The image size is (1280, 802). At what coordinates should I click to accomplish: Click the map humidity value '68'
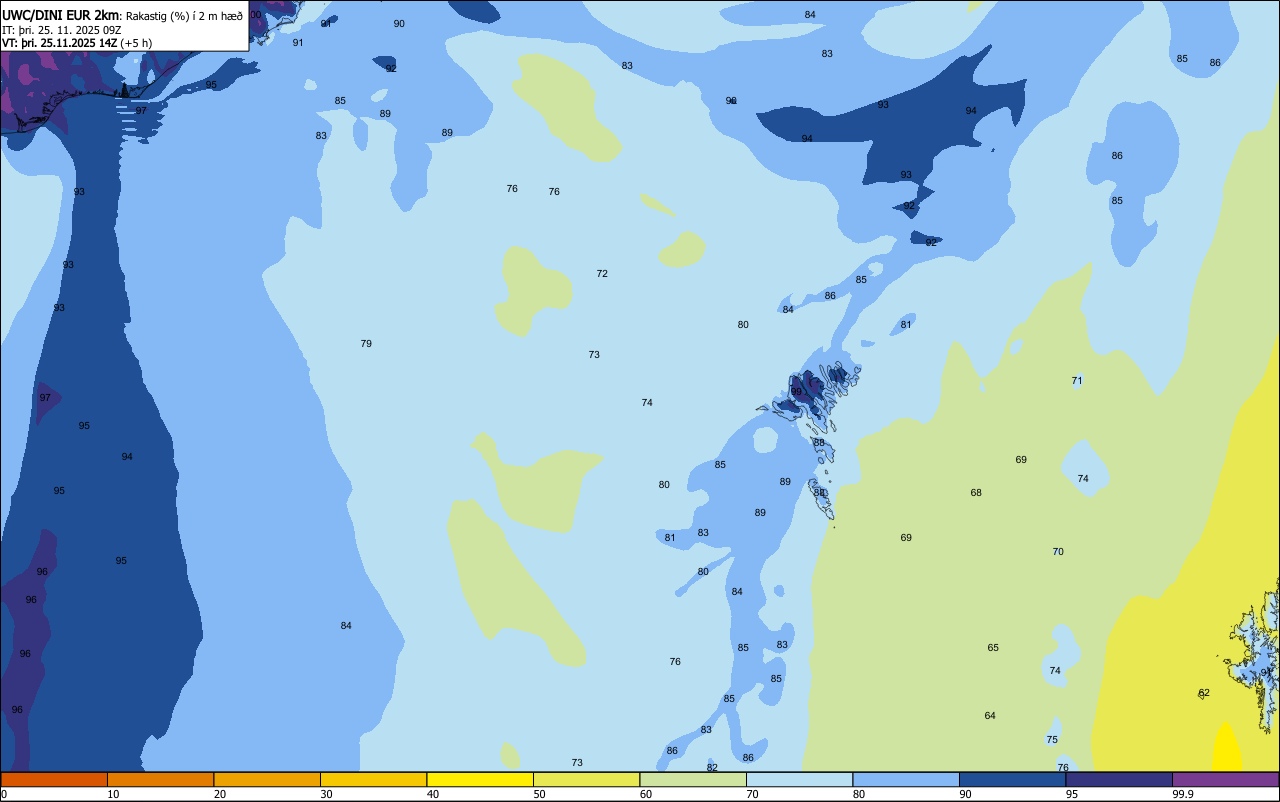tap(976, 493)
